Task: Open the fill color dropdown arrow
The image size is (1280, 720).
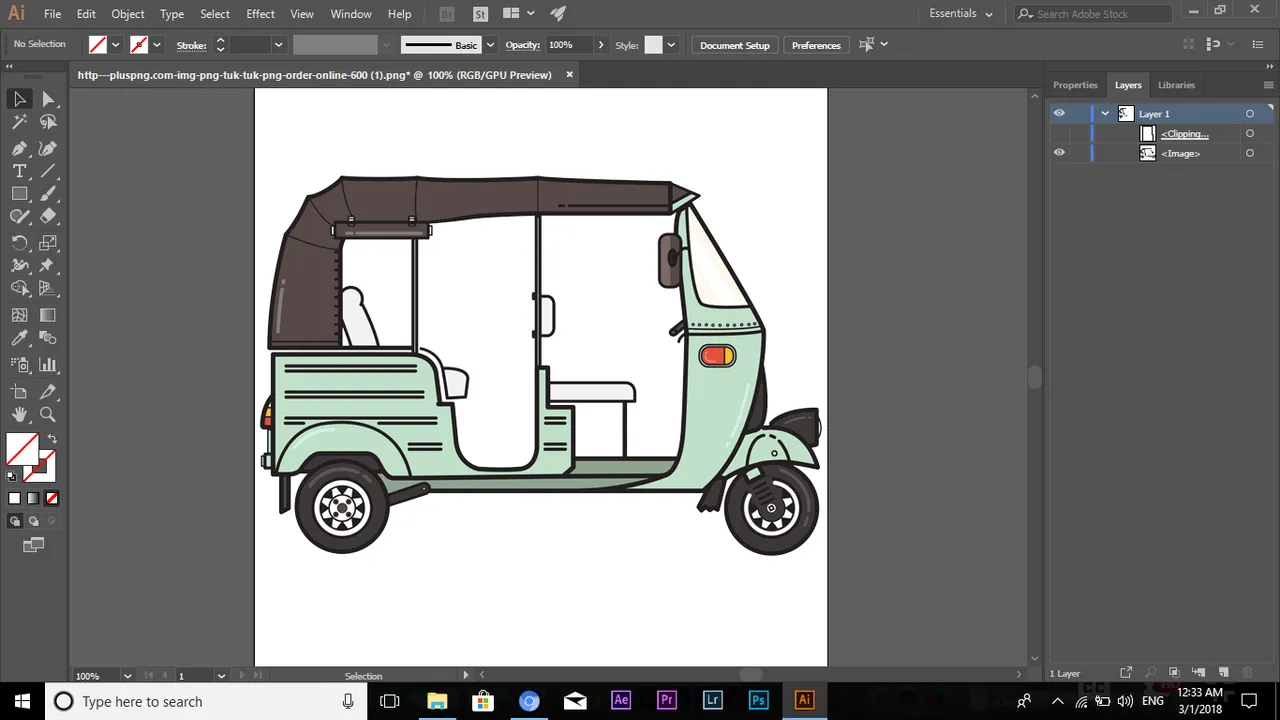Action: click(x=116, y=45)
